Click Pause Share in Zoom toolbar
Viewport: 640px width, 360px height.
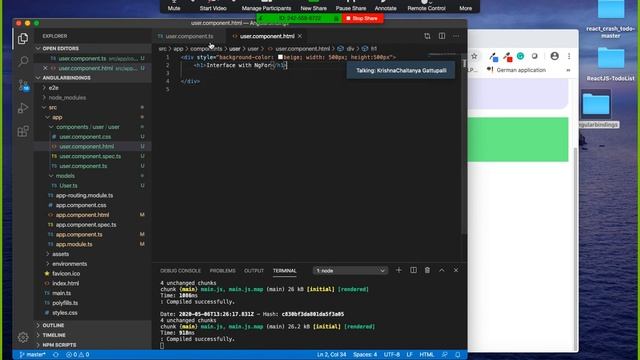(x=351, y=6)
